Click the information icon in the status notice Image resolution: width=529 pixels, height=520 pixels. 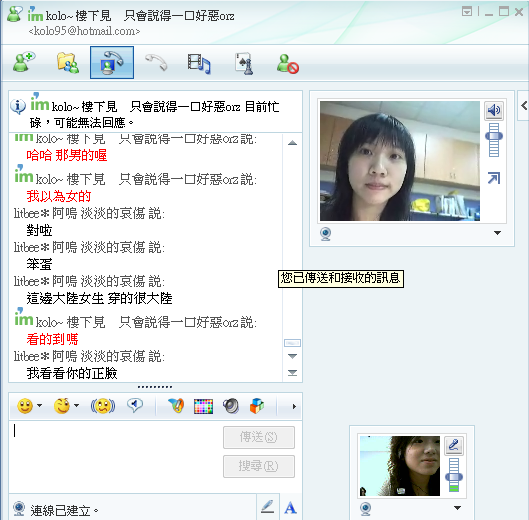[x=18, y=106]
